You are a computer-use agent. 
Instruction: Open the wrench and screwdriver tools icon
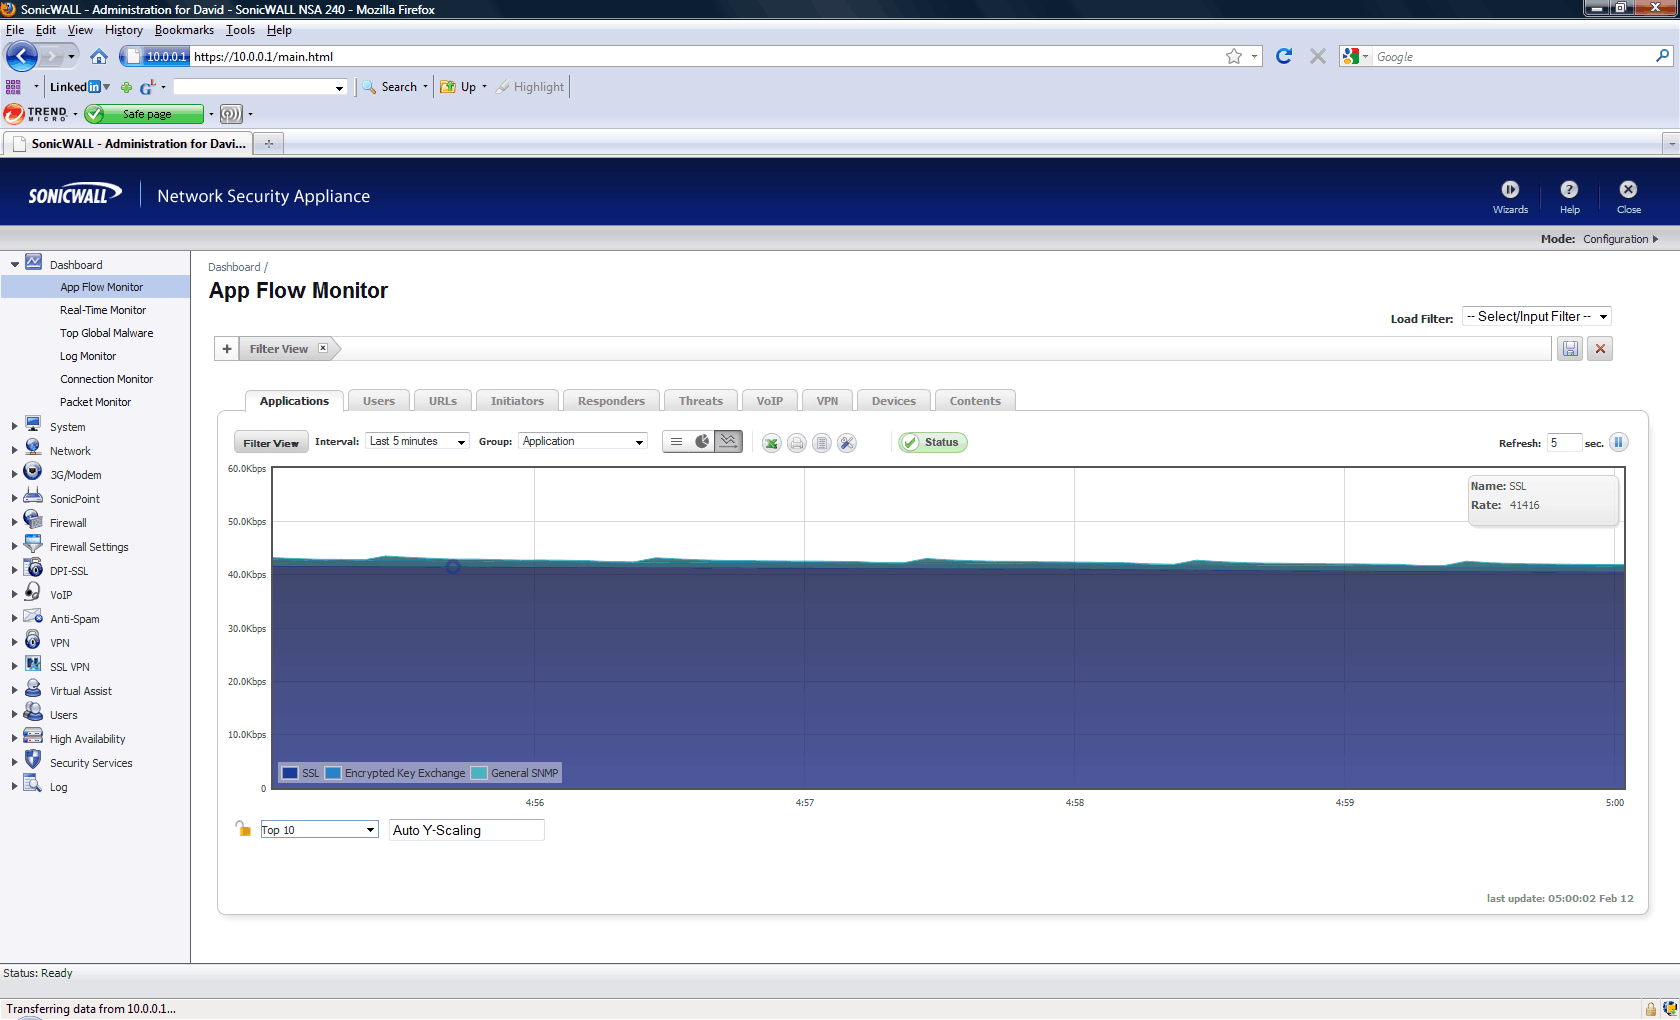coord(846,443)
